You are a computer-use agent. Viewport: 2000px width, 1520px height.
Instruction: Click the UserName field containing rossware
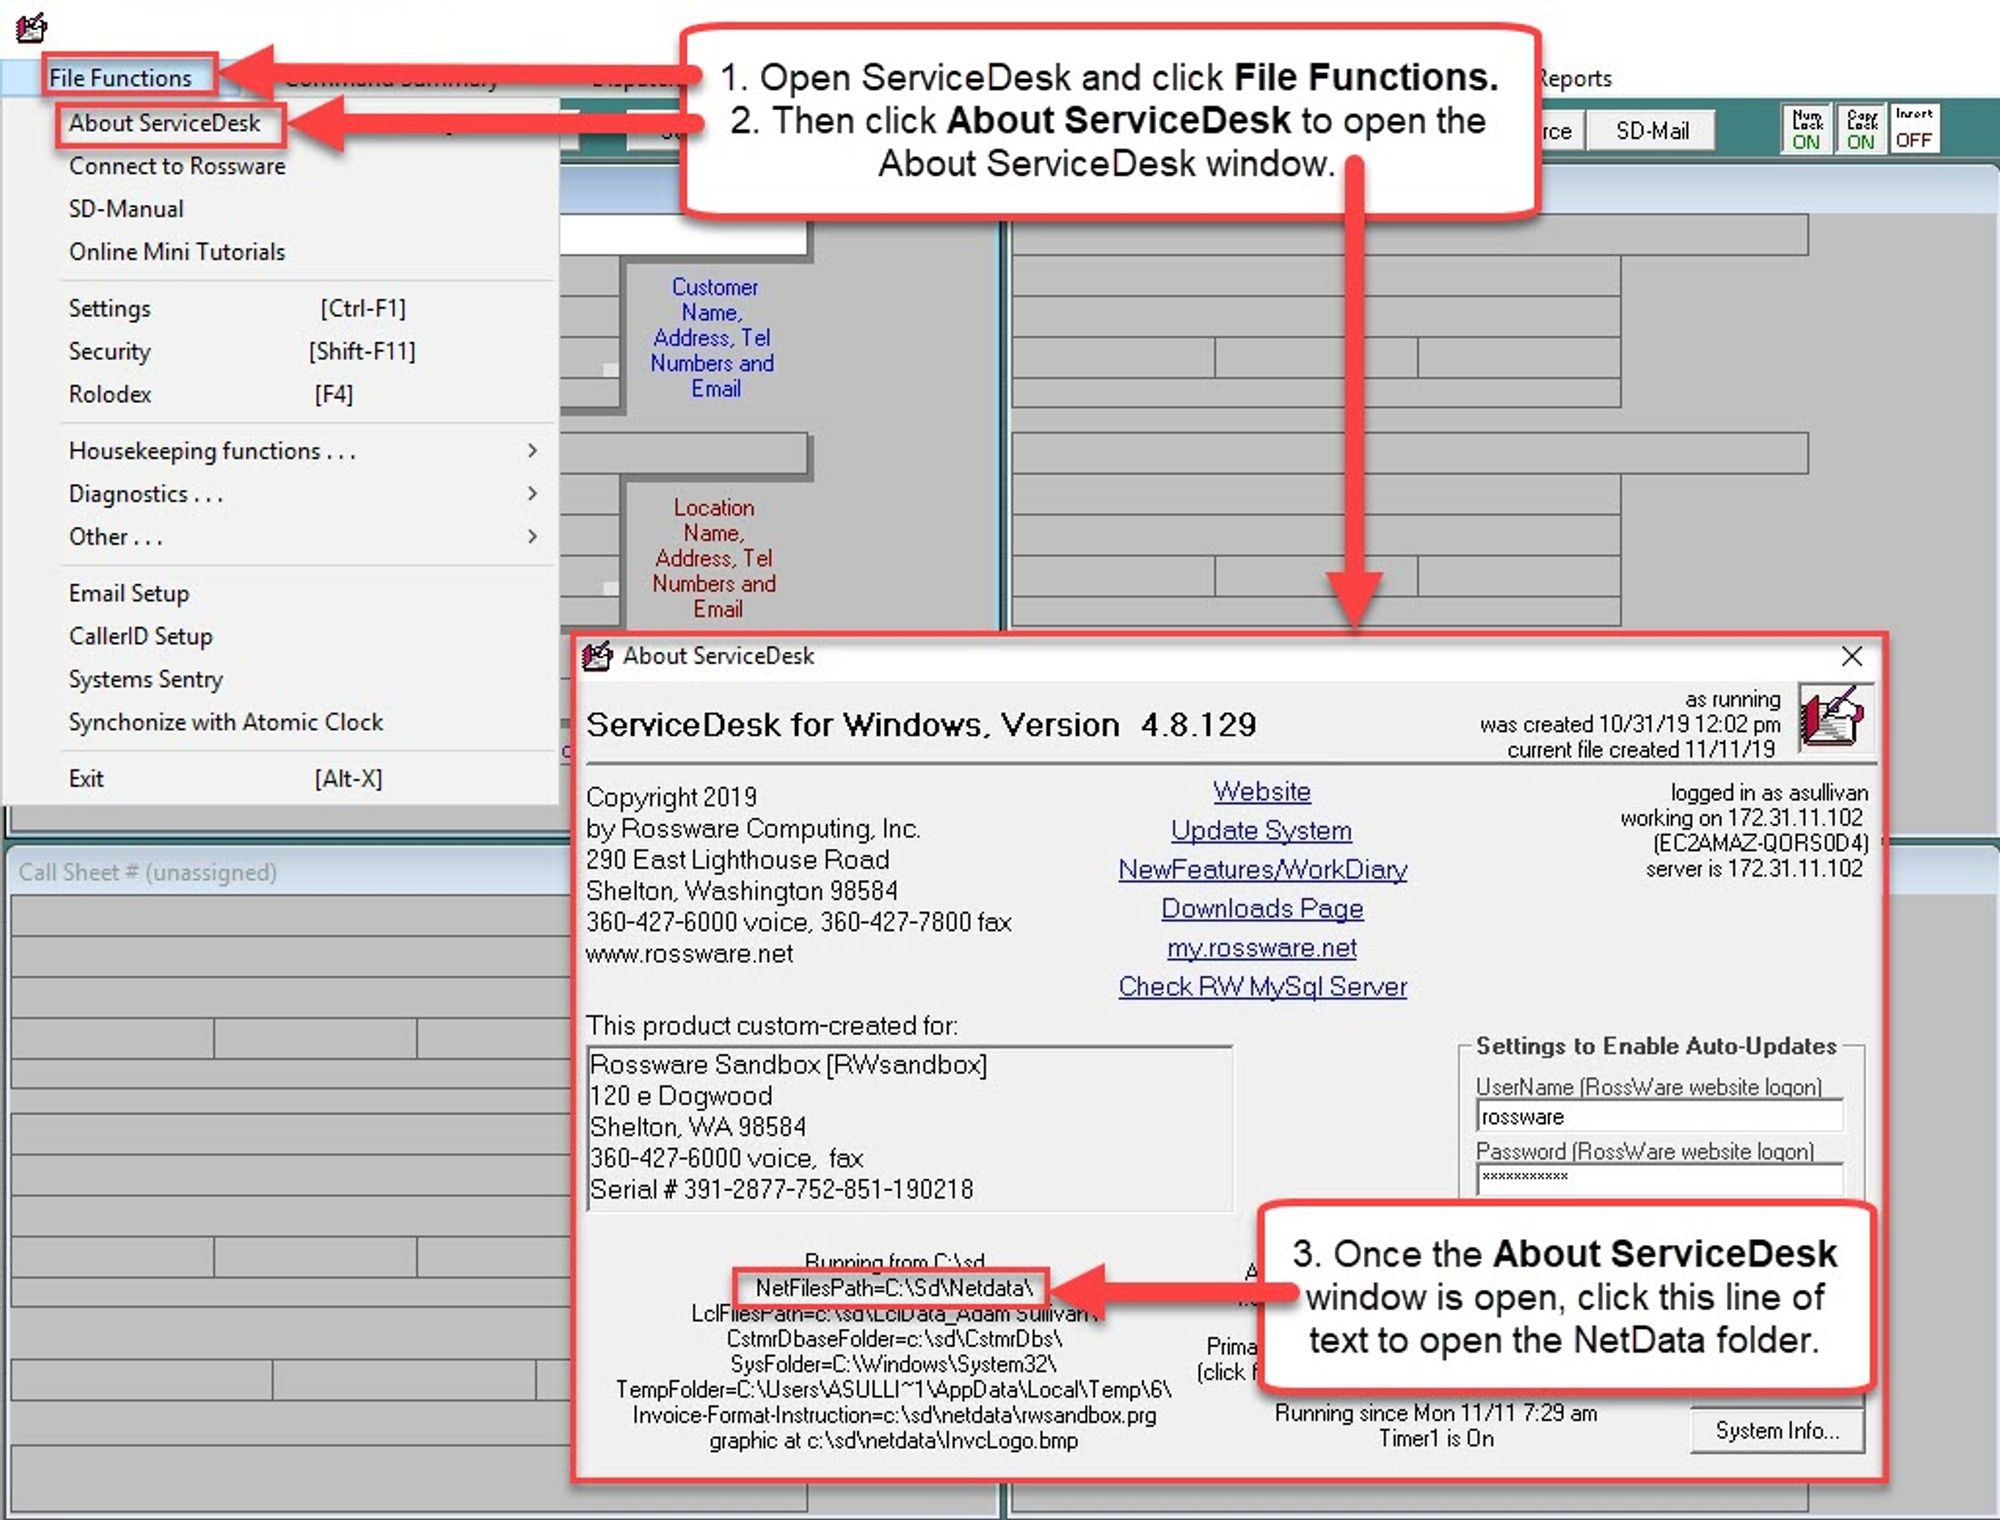point(1658,1117)
